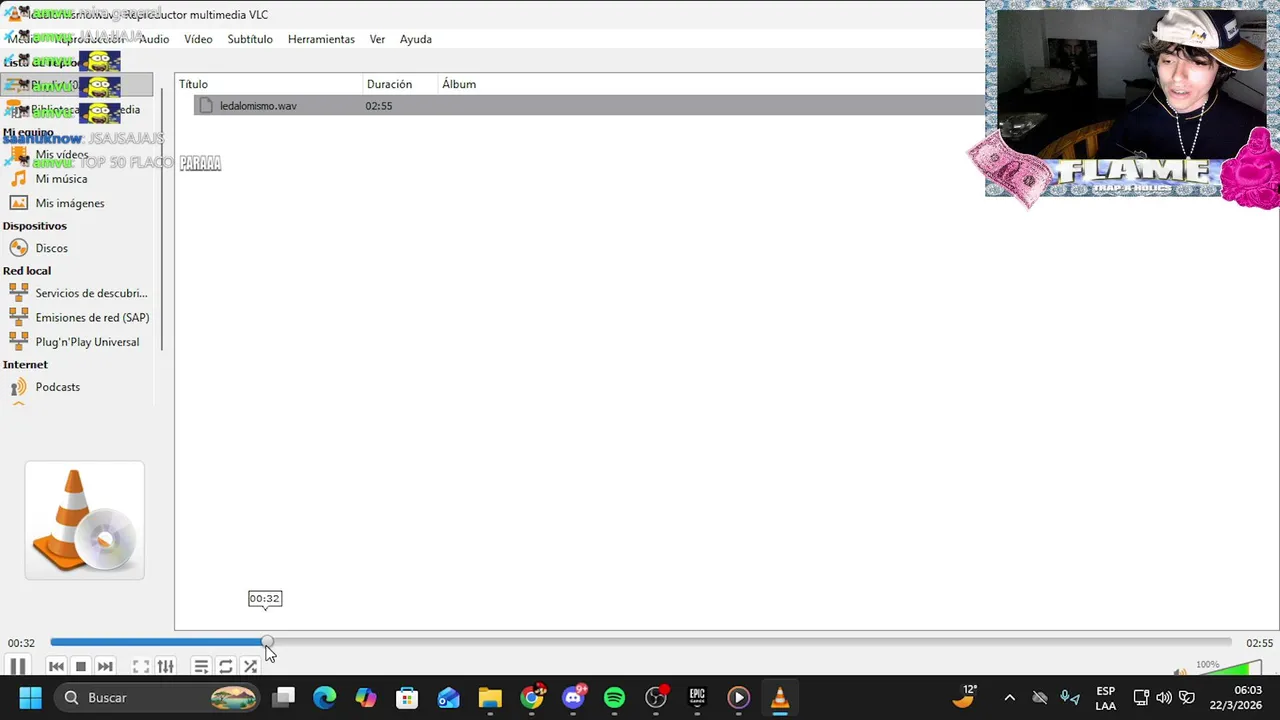Switch to OBS Studio in taskbar

(x=656, y=698)
